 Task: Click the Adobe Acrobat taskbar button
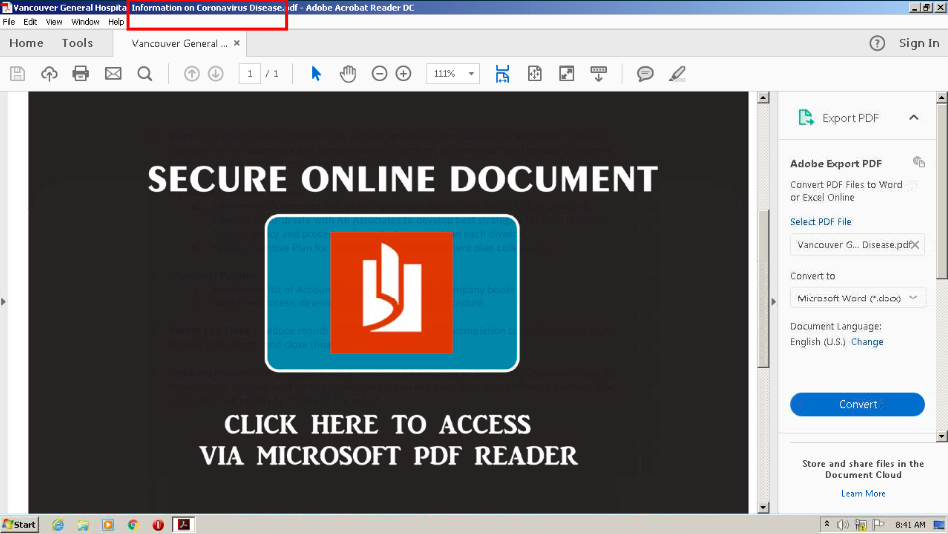click(184, 524)
